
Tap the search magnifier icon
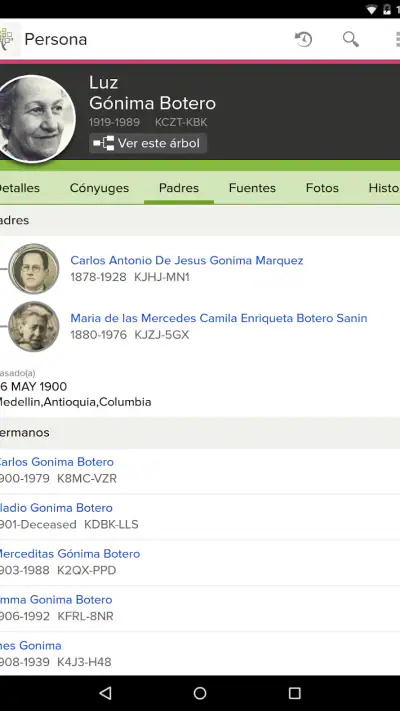click(x=351, y=39)
